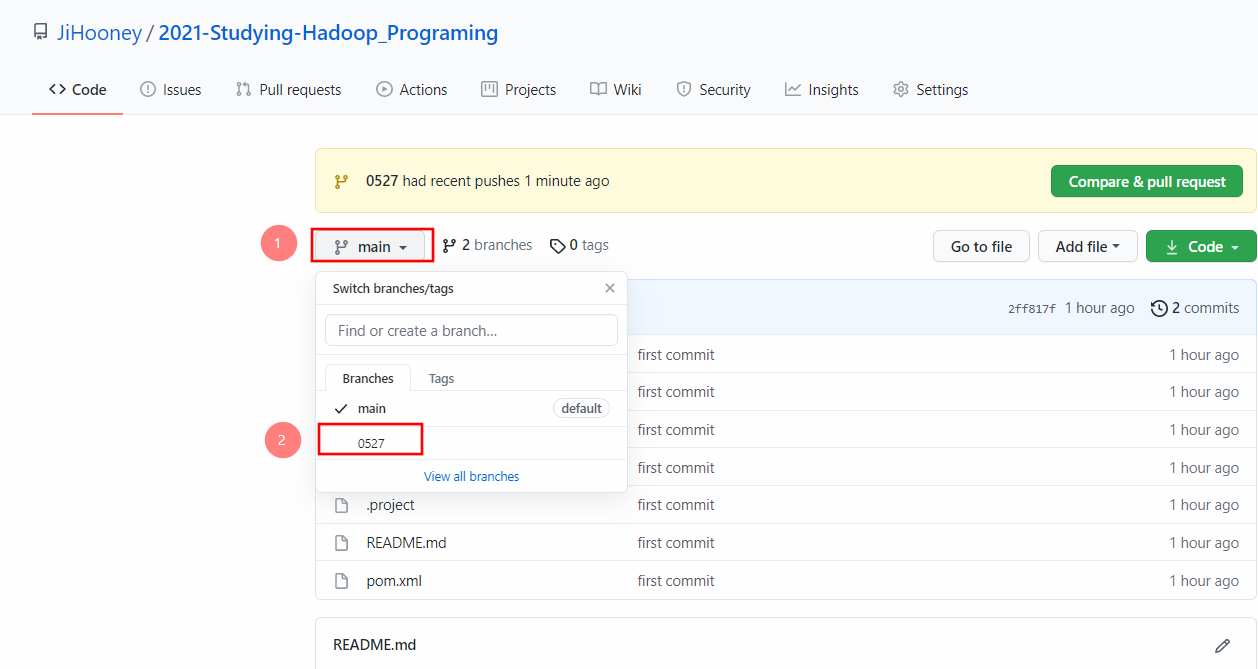Open the Issues tab
Image resolution: width=1258 pixels, height=669 pixels.
pyautogui.click(x=171, y=90)
